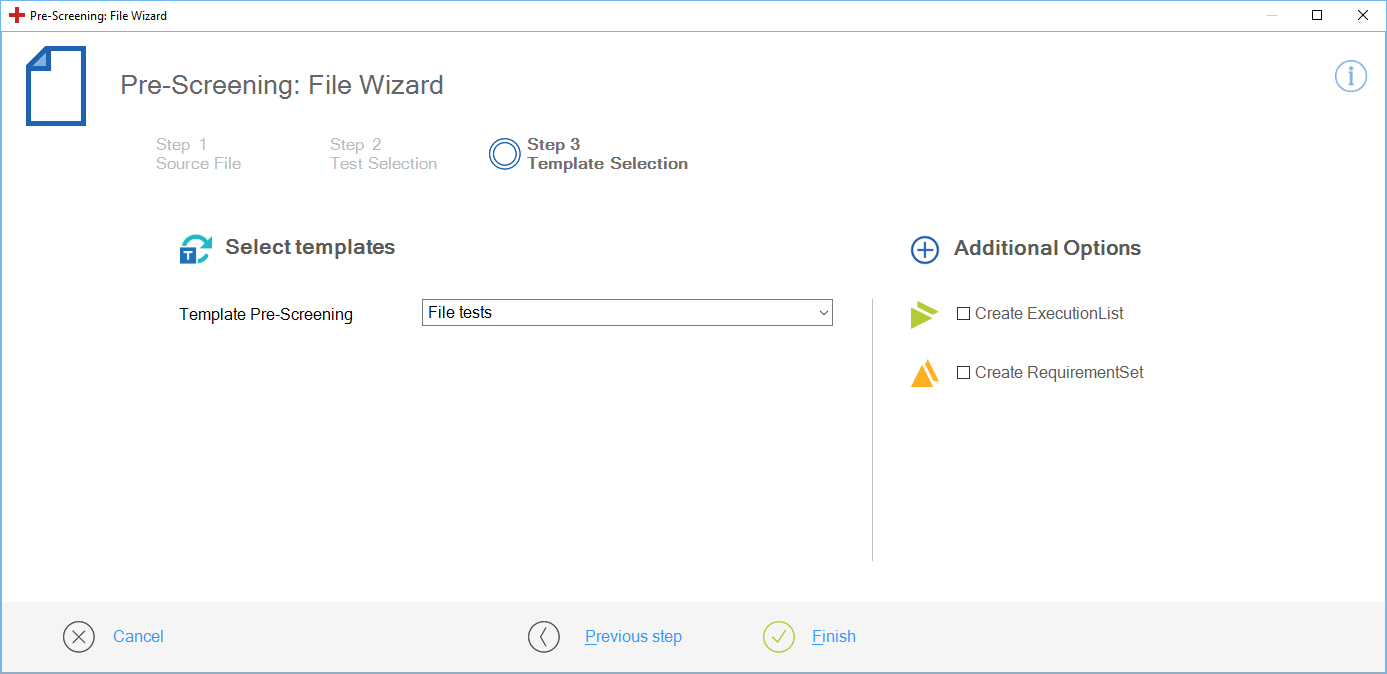Viewport: 1387px width, 674px height.
Task: Click the Step 3 circle indicator
Action: (x=505, y=154)
